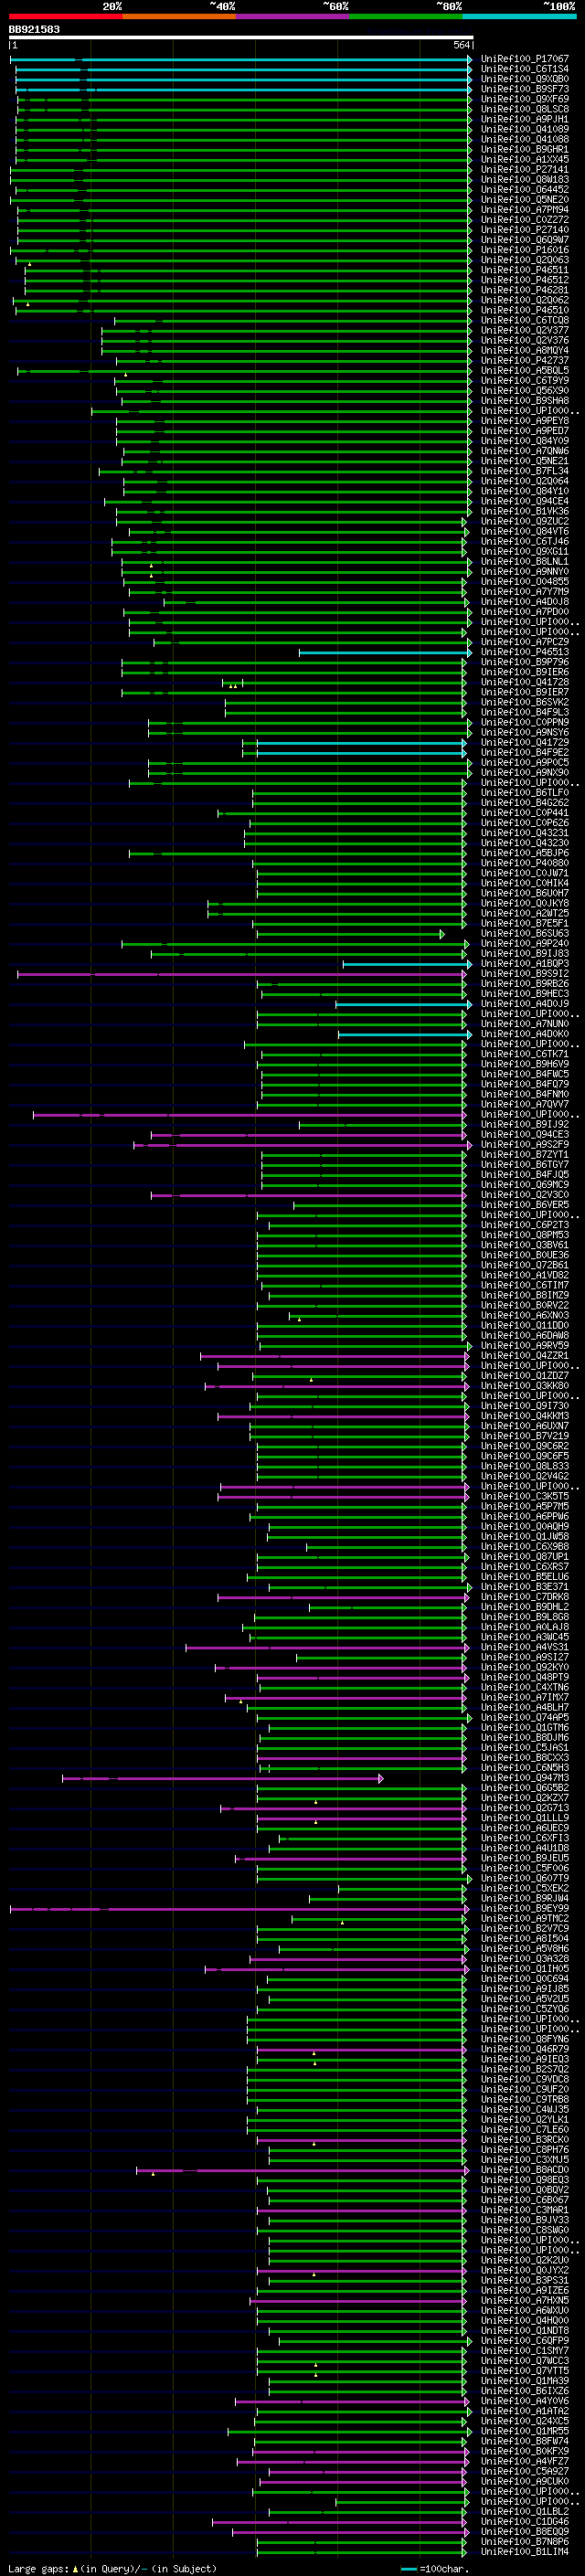Select the UniRef100_A7PM94 entry
585x2576 pixels.
point(525,209)
